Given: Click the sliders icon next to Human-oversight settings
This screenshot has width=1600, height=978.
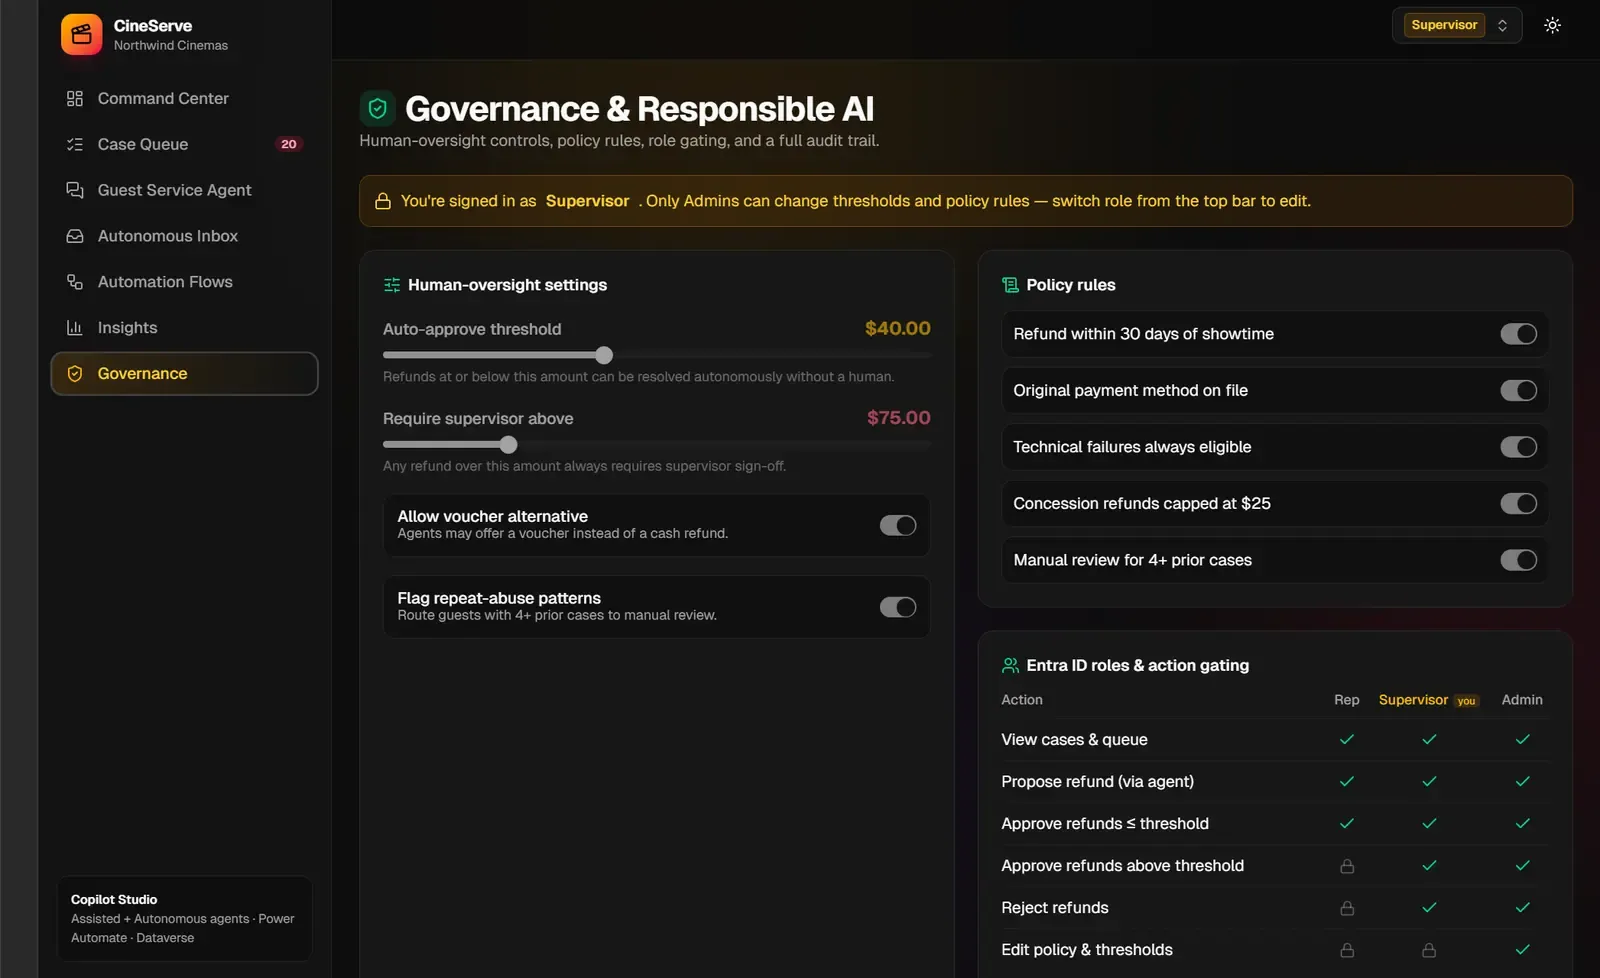Looking at the screenshot, I should click(392, 285).
